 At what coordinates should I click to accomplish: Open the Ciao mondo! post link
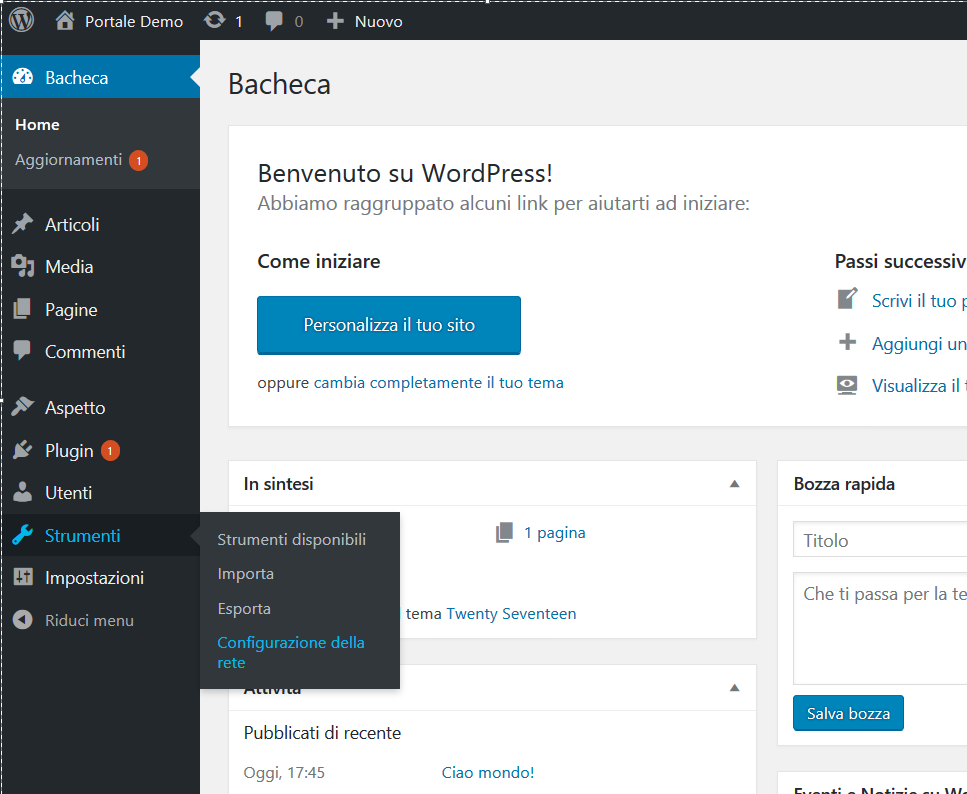point(488,772)
